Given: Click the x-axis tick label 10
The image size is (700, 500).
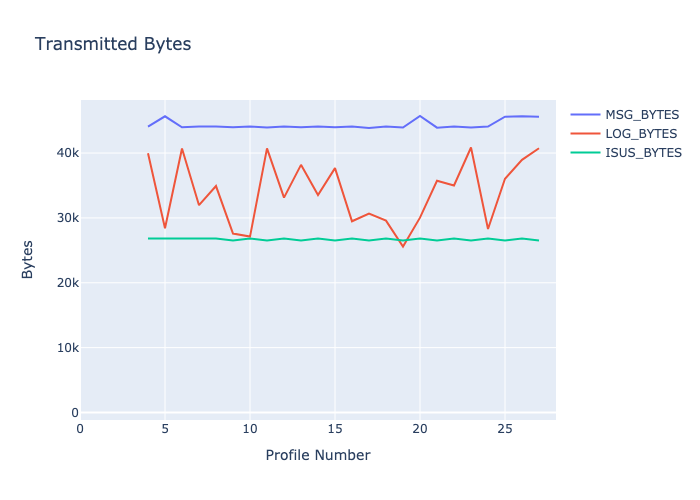Looking at the screenshot, I should click(250, 429).
